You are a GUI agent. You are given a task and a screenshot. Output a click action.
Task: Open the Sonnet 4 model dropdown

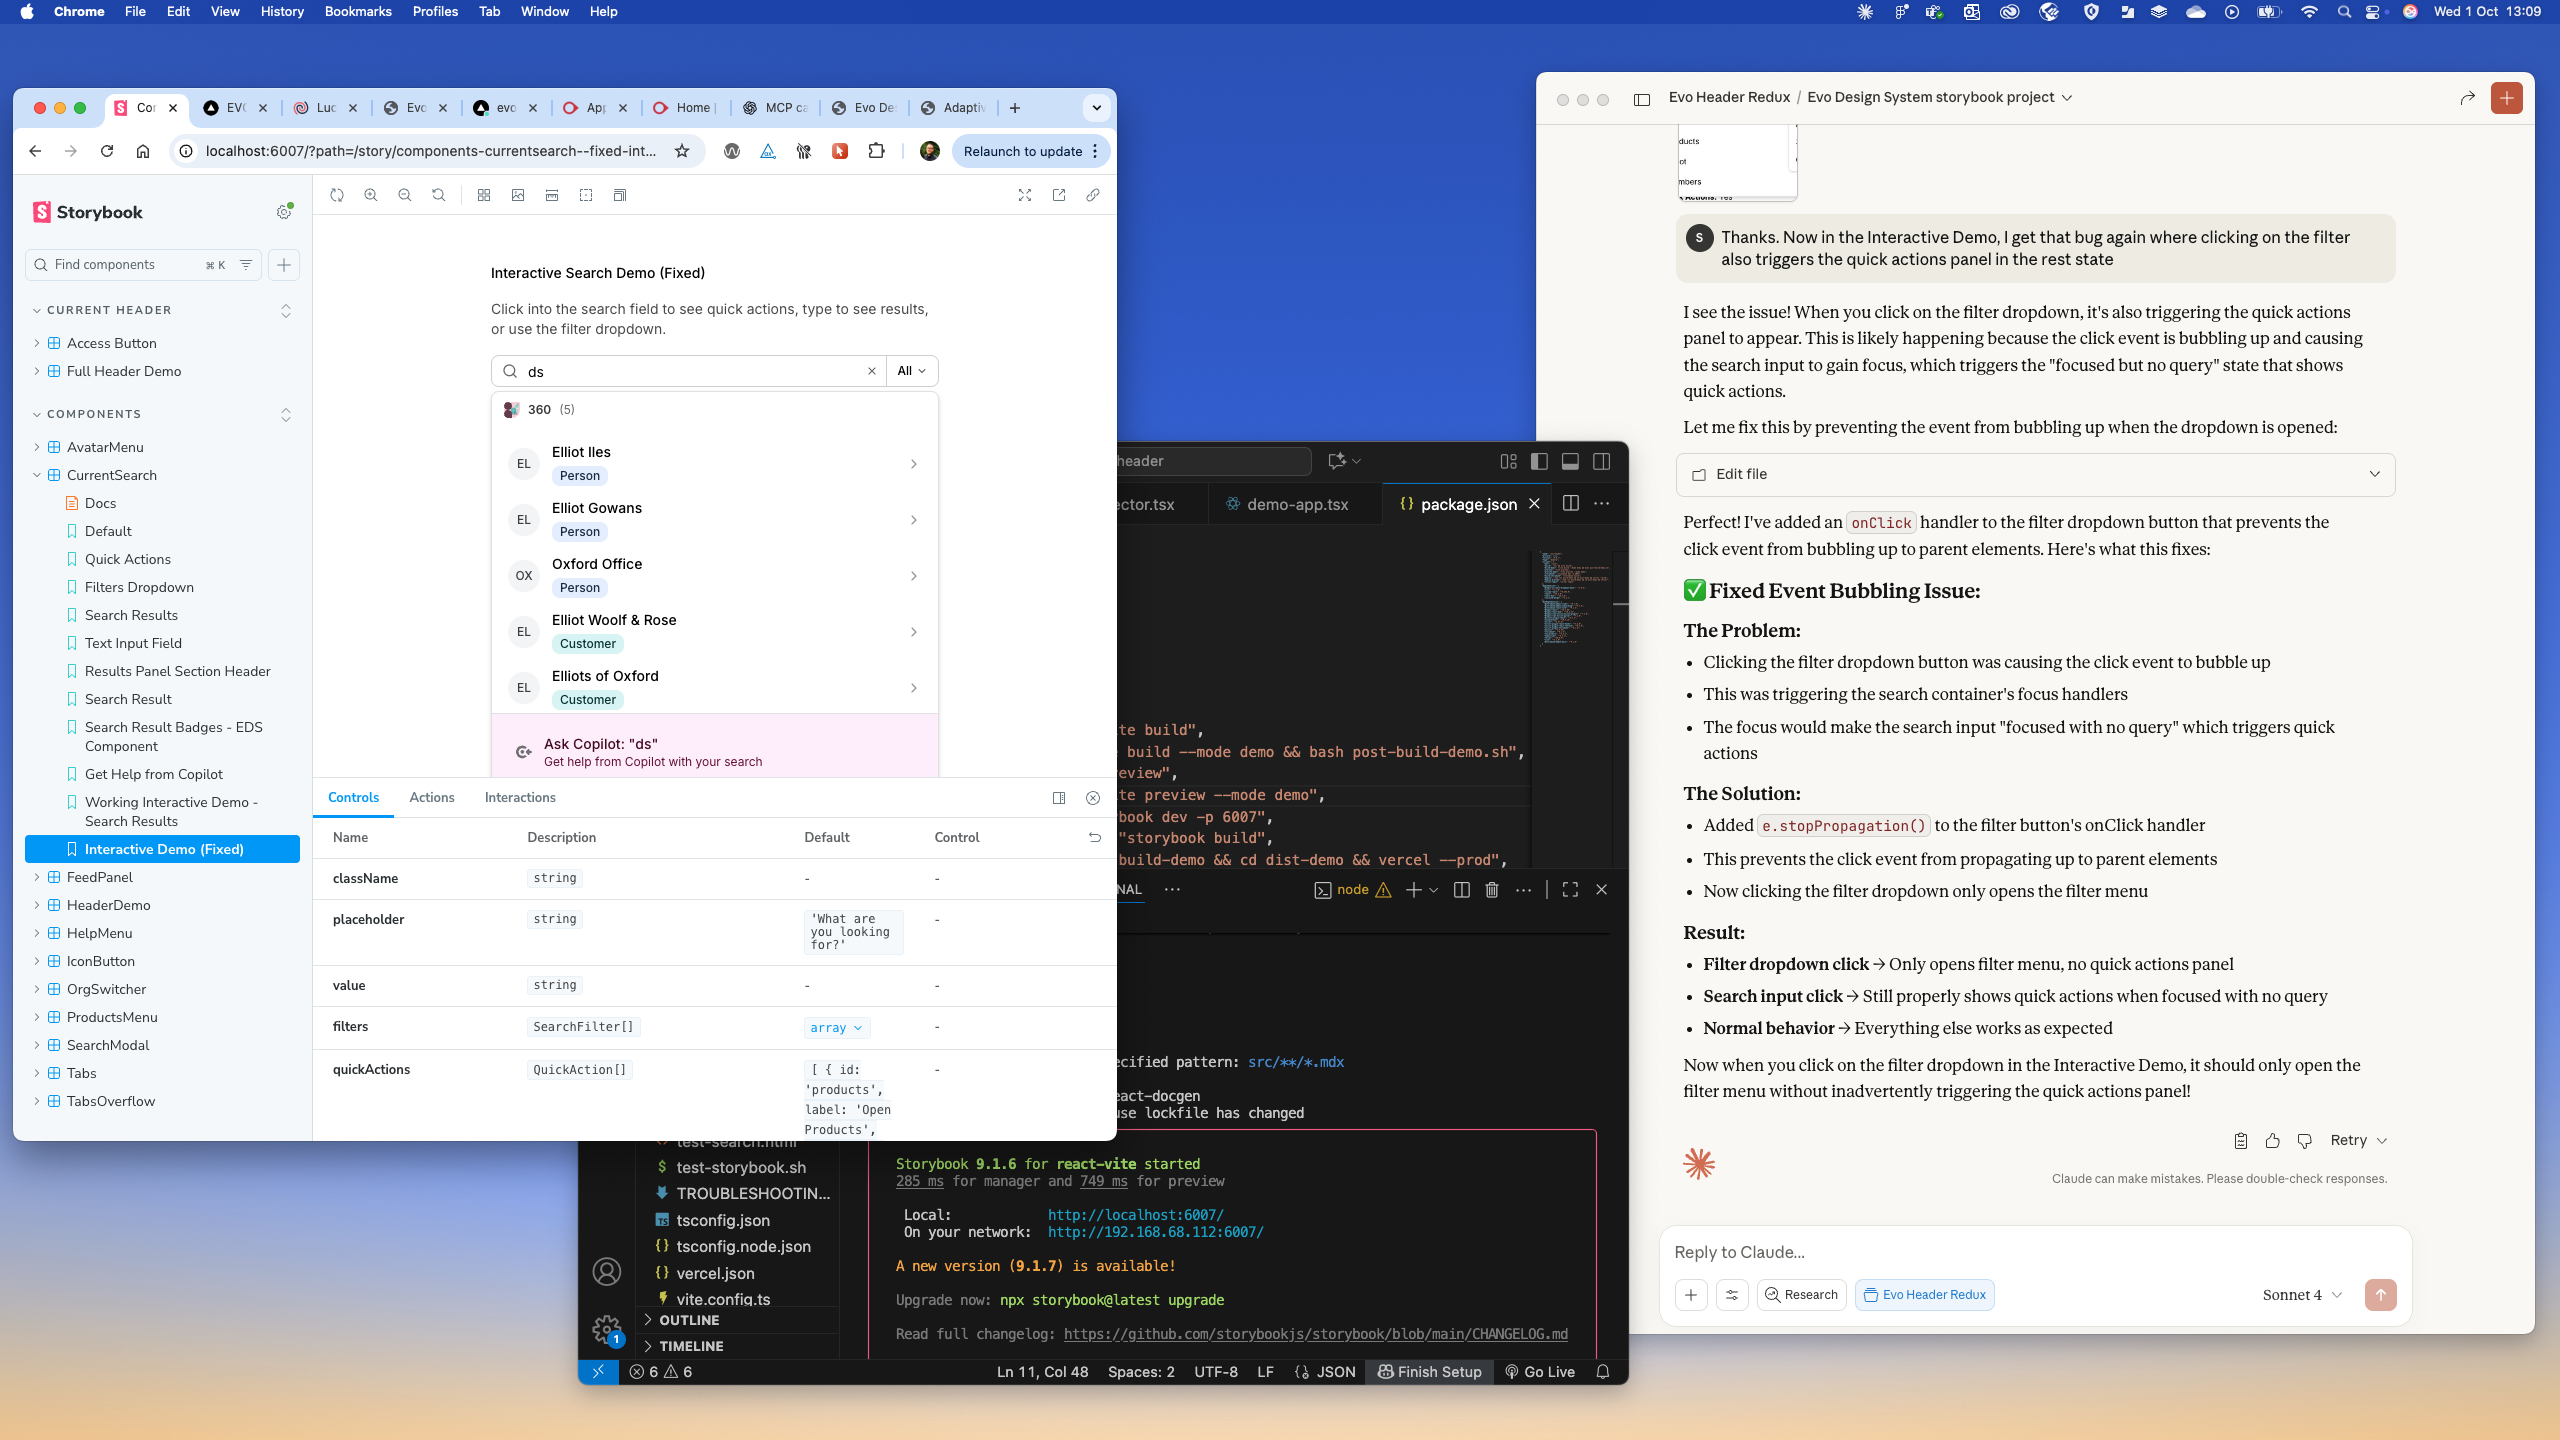pyautogui.click(x=2300, y=1294)
